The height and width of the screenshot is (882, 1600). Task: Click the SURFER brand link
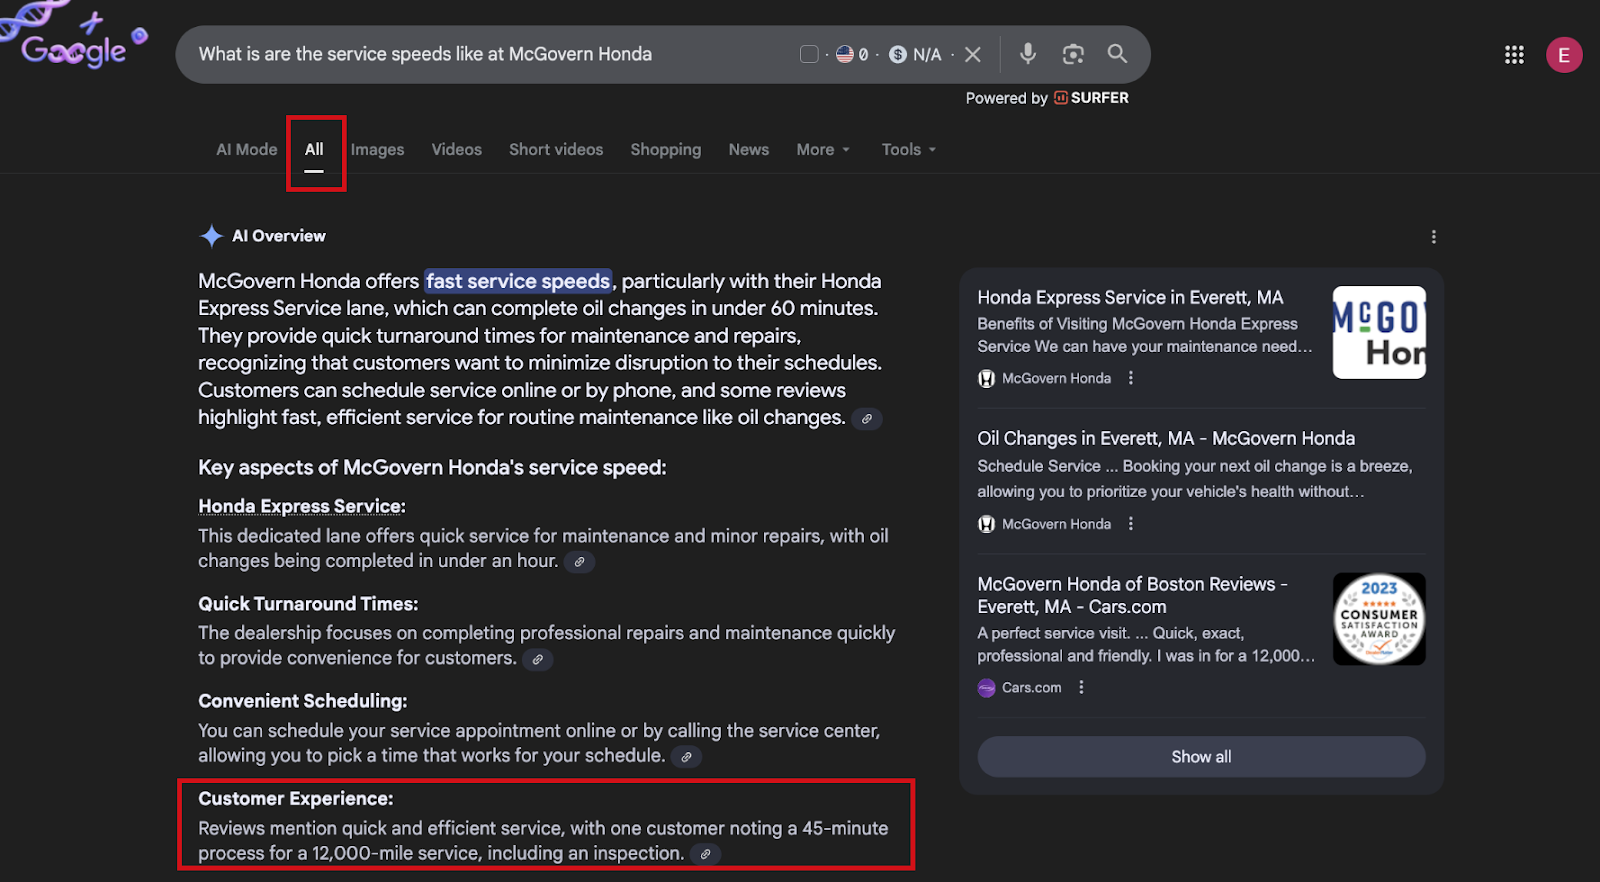point(1091,98)
